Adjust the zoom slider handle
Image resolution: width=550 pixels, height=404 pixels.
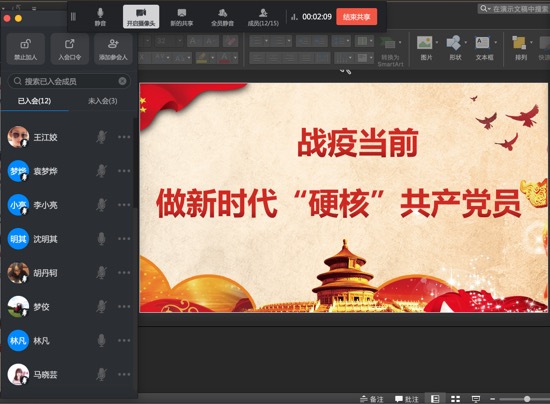(527, 399)
